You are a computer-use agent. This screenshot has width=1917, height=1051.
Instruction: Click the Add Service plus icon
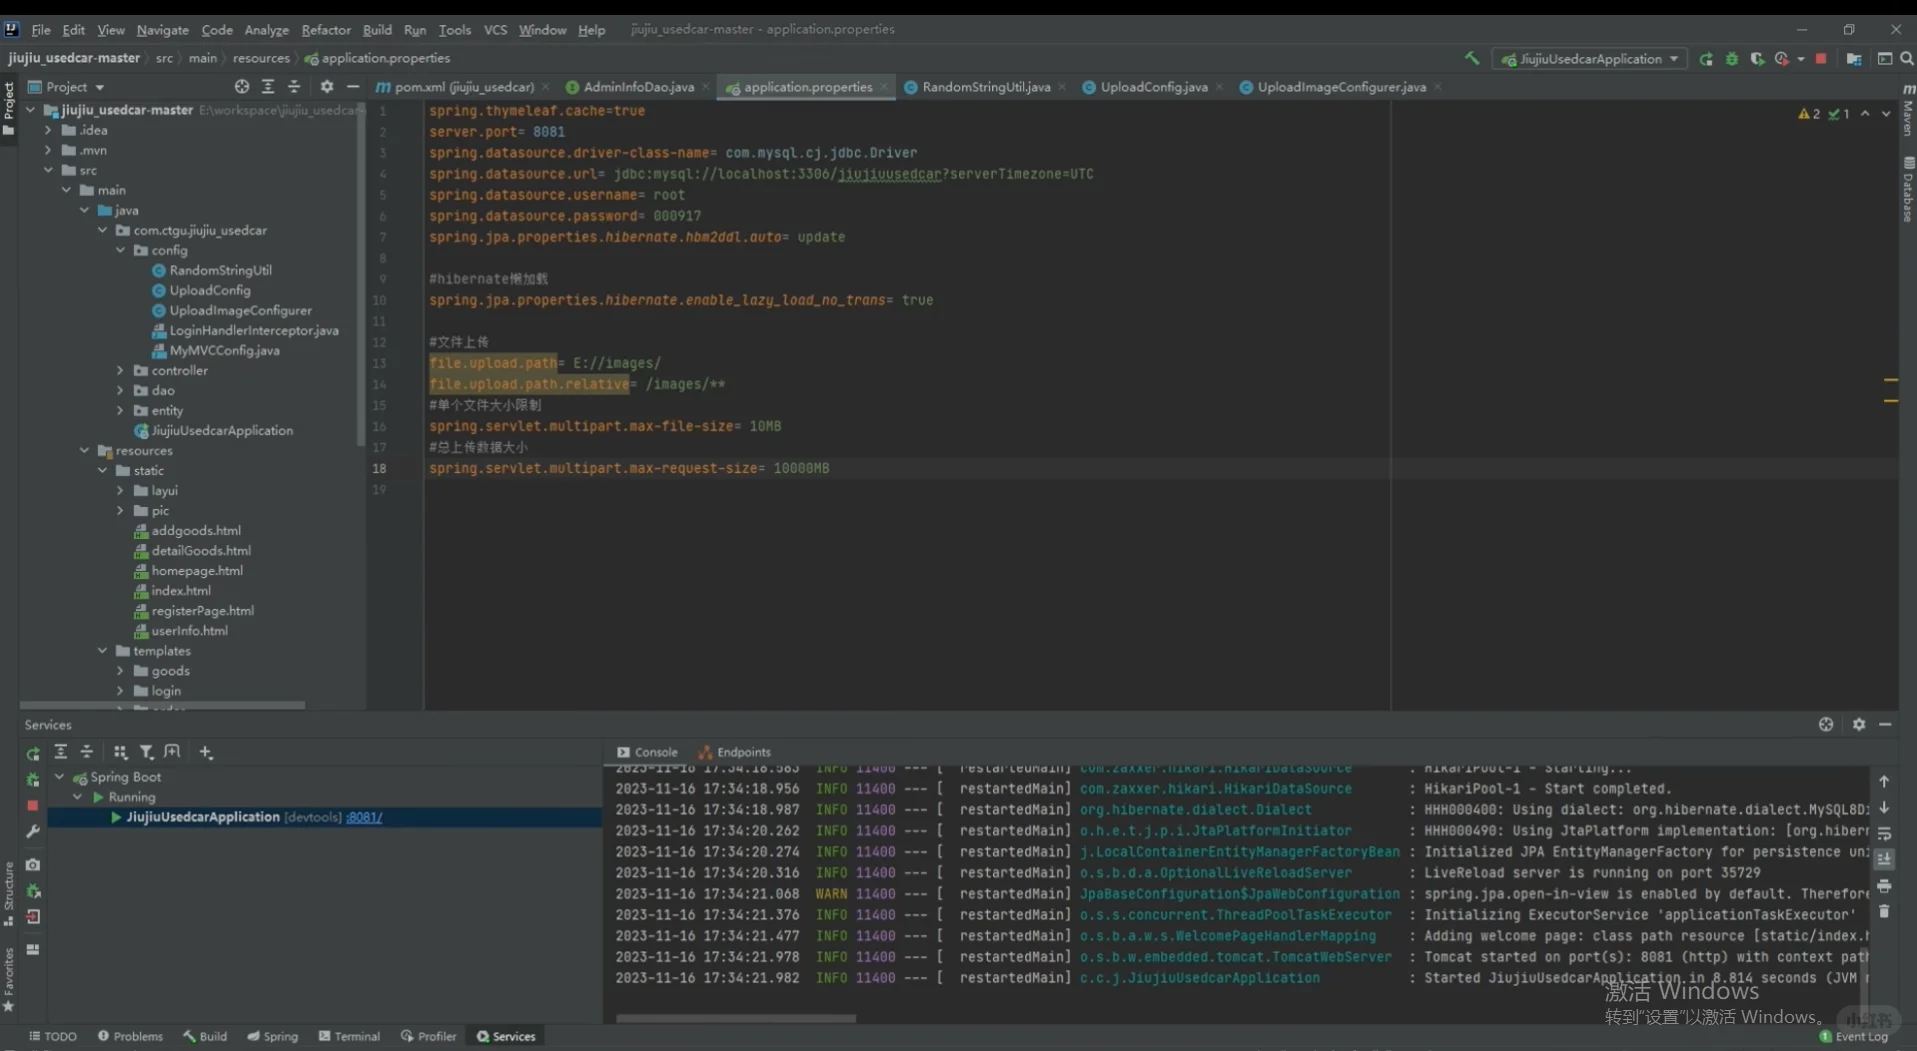(206, 752)
